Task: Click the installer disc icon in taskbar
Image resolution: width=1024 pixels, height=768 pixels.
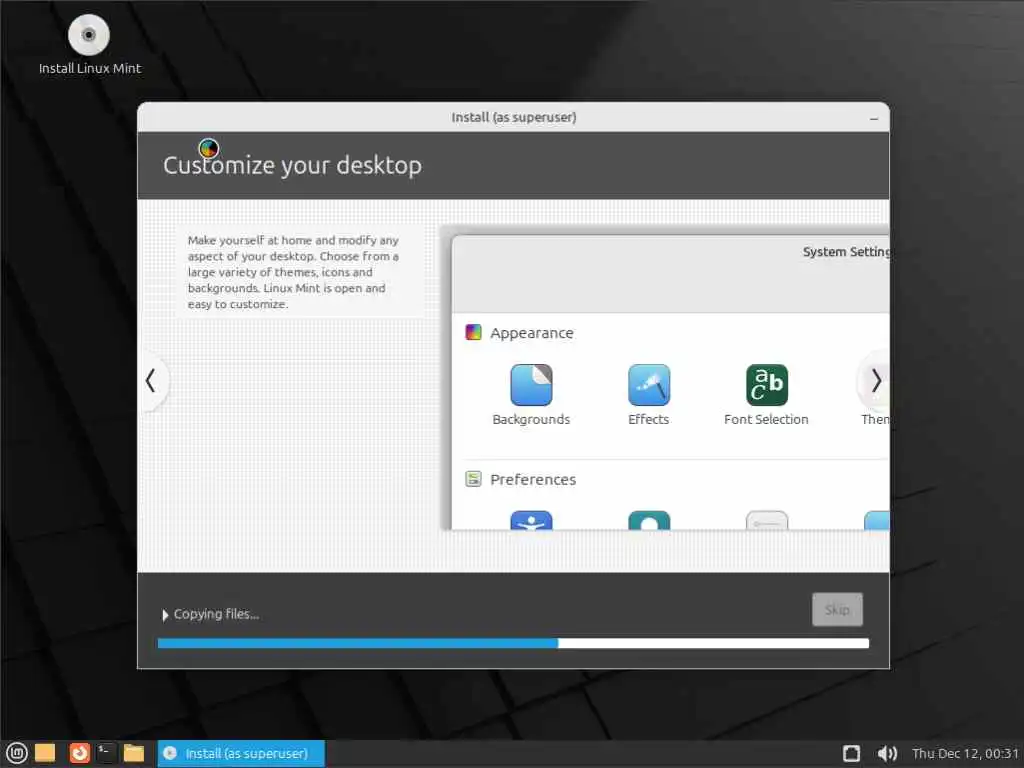Action: 170,753
